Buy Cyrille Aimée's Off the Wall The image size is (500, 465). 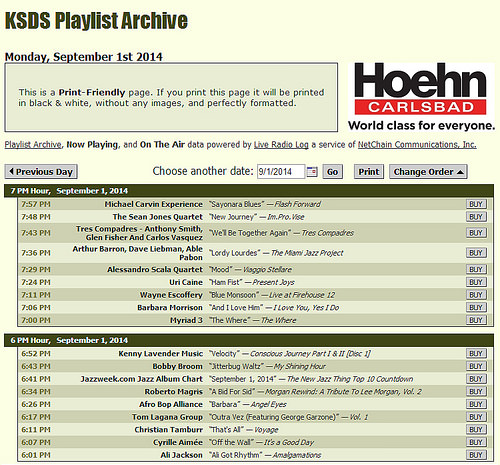click(x=476, y=442)
